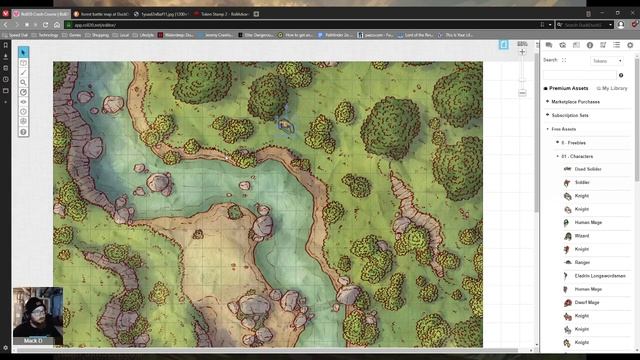Select the Soldier token
This screenshot has width=640, height=360.
click(x=582, y=182)
